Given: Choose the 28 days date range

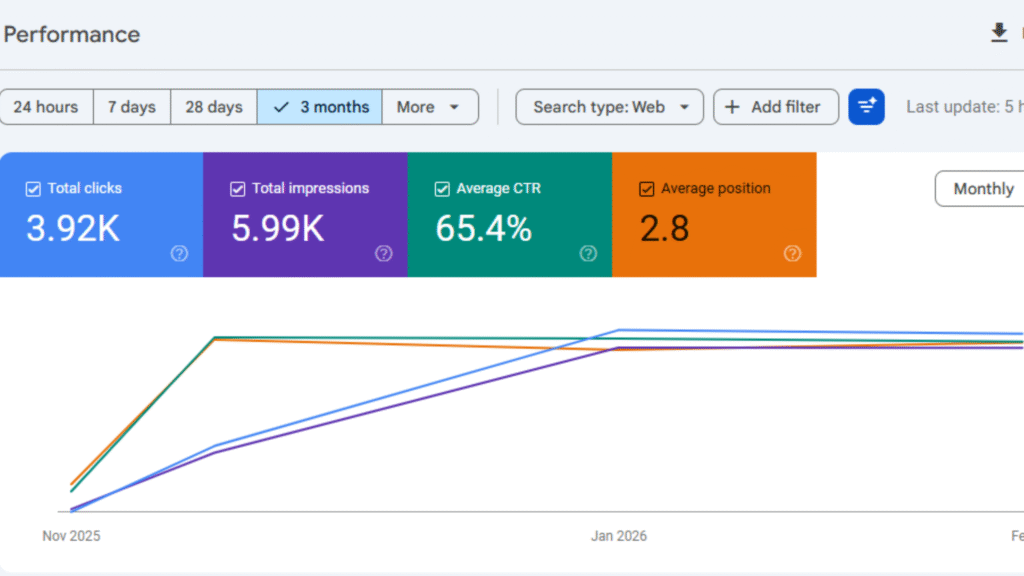Looking at the screenshot, I should coord(214,107).
